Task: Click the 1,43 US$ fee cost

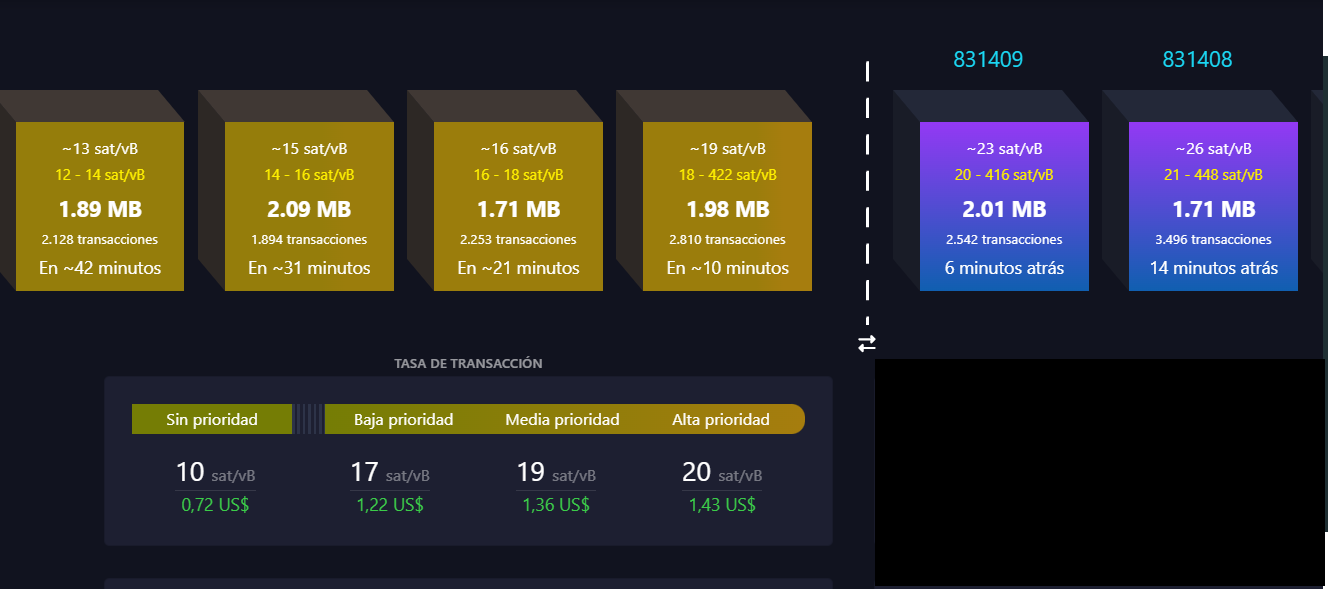Action: pyautogui.click(x=722, y=505)
